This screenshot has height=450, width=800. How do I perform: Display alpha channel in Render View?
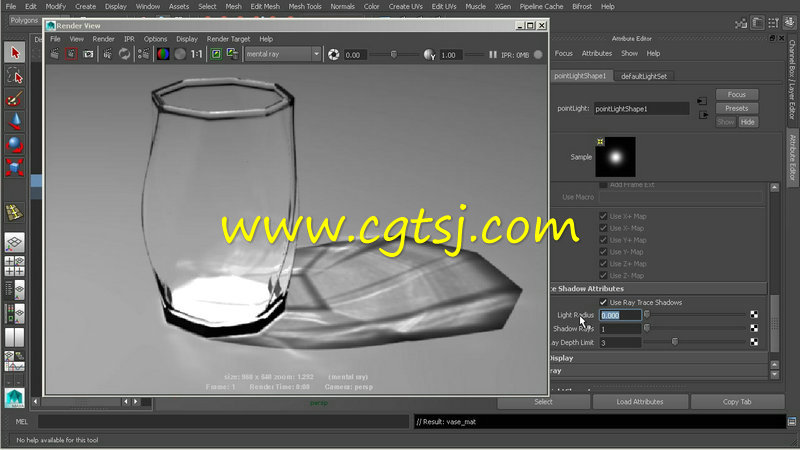[x=180, y=54]
